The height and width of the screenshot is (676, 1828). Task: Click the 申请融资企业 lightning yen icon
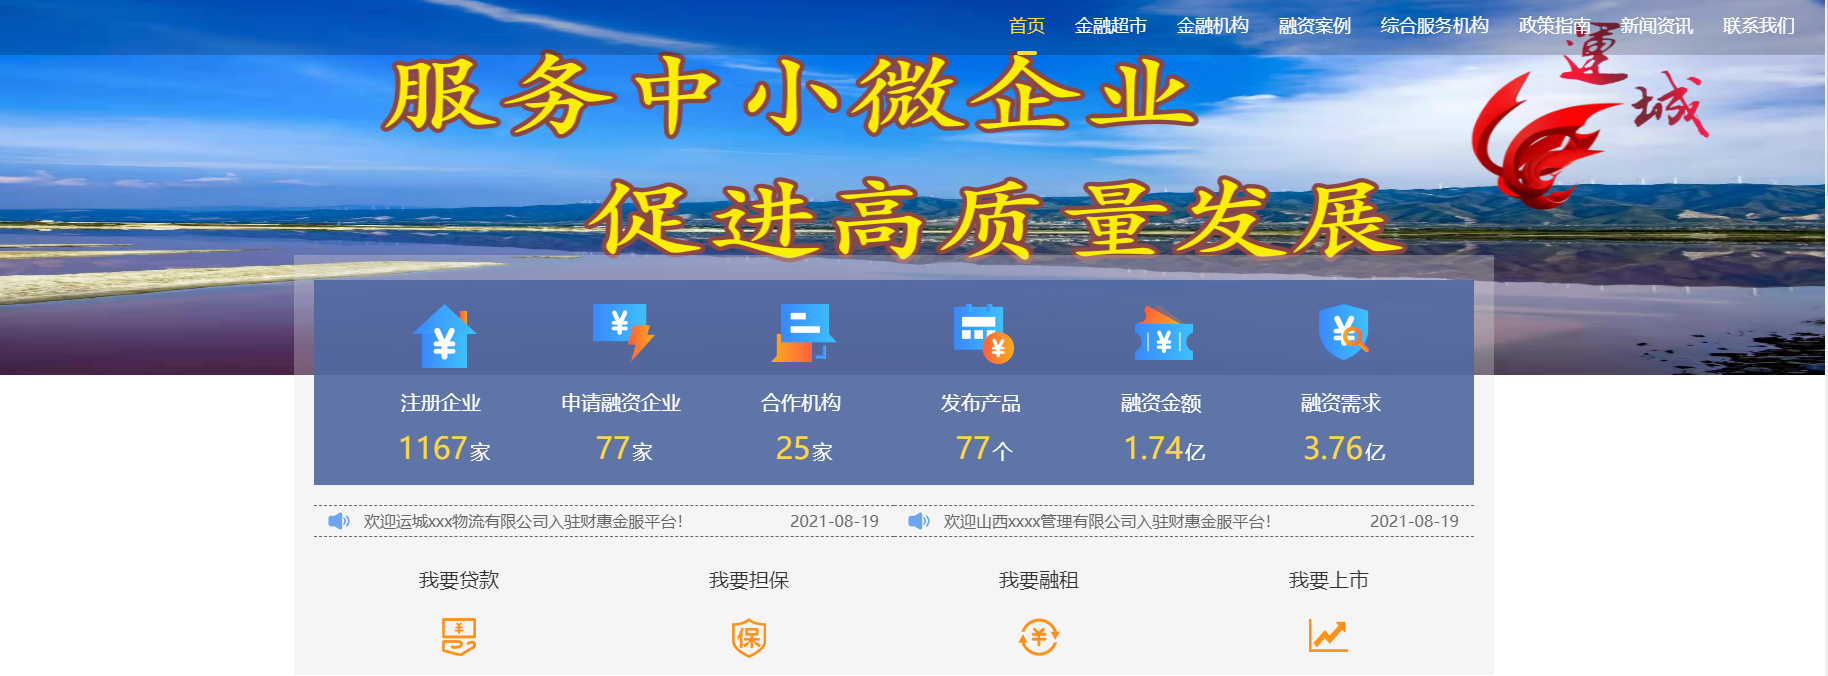623,332
